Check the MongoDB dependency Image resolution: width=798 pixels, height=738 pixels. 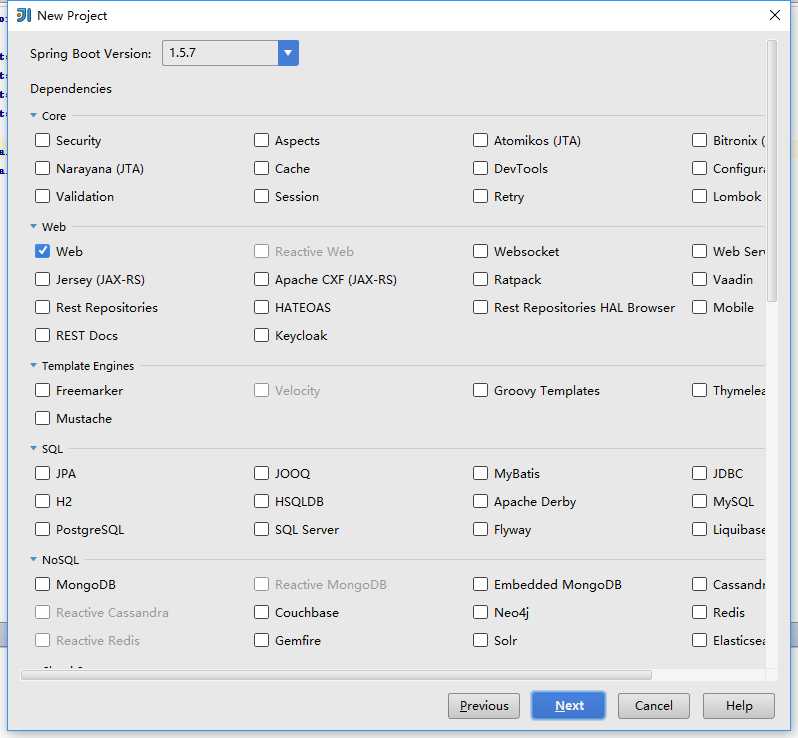pos(42,584)
